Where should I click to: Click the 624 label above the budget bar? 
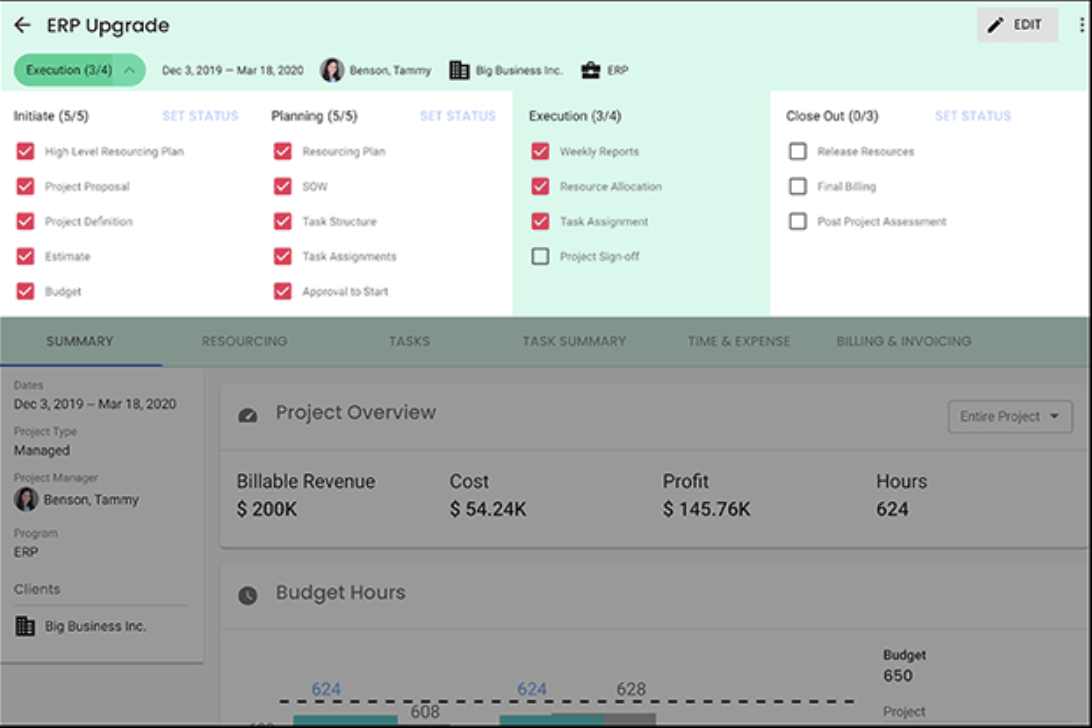pos(326,689)
